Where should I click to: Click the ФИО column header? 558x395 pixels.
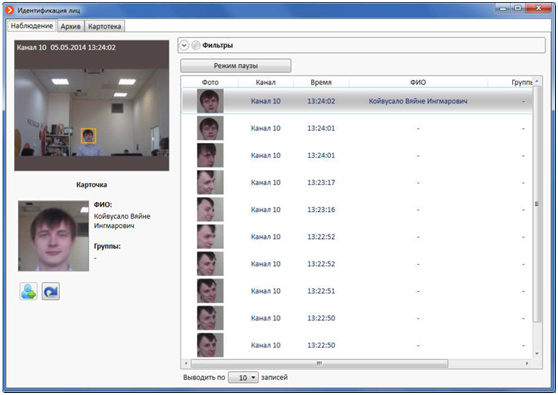pyautogui.click(x=418, y=82)
